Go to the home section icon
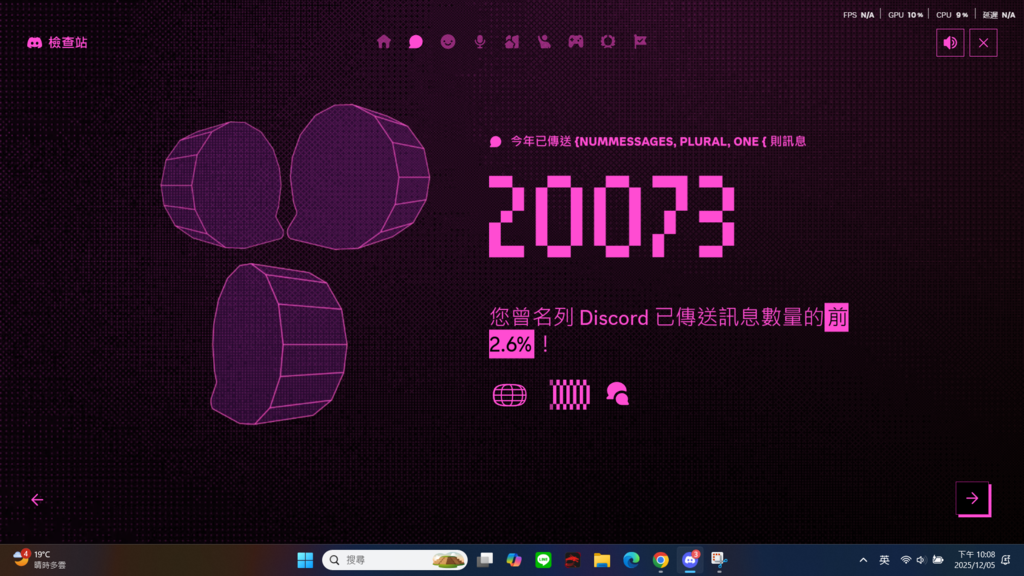The image size is (1024, 576). (x=384, y=42)
